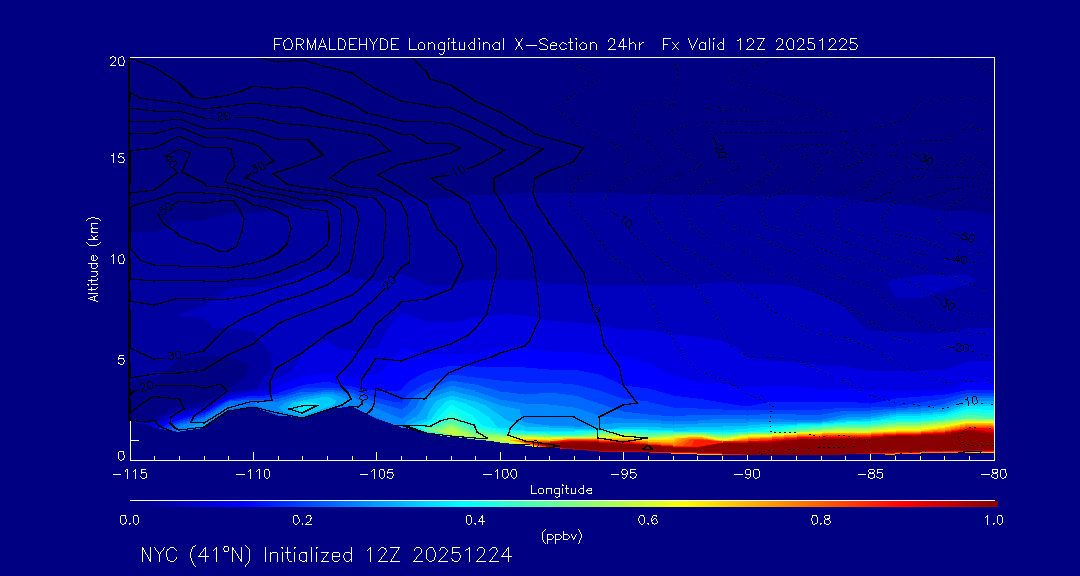Click the longitude tick label "-80"
Viewport: 1080px width, 576px height.
point(994,475)
